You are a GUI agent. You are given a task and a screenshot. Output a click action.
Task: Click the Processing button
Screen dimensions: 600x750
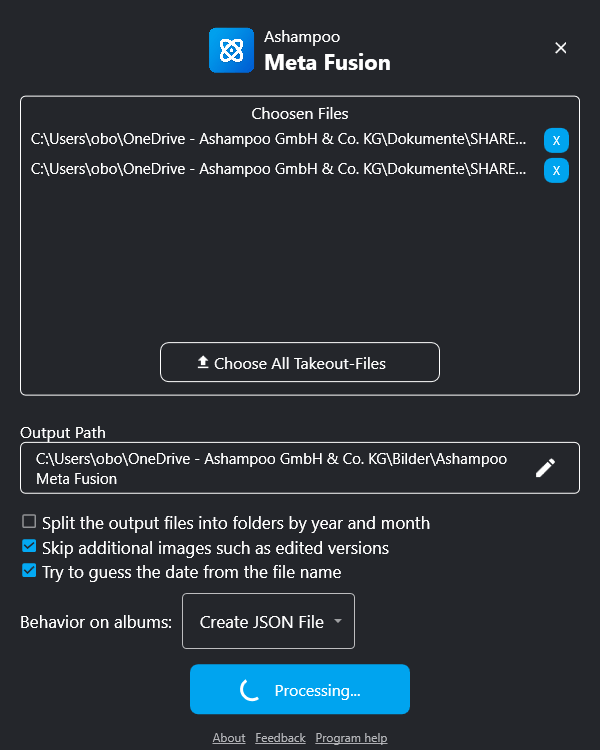(x=300, y=689)
